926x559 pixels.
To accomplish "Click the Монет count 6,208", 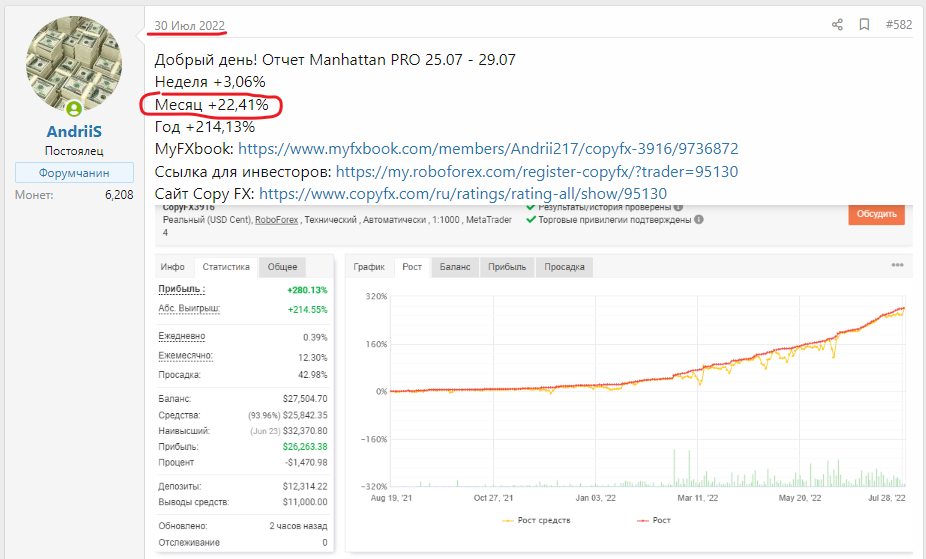I will [119, 195].
